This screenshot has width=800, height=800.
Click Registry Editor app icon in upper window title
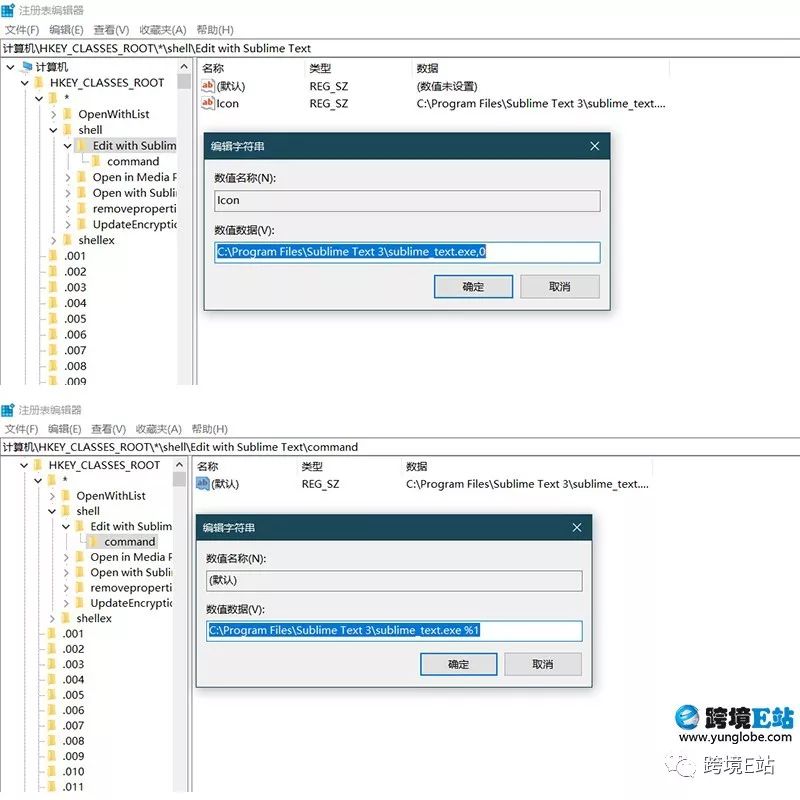[8, 10]
